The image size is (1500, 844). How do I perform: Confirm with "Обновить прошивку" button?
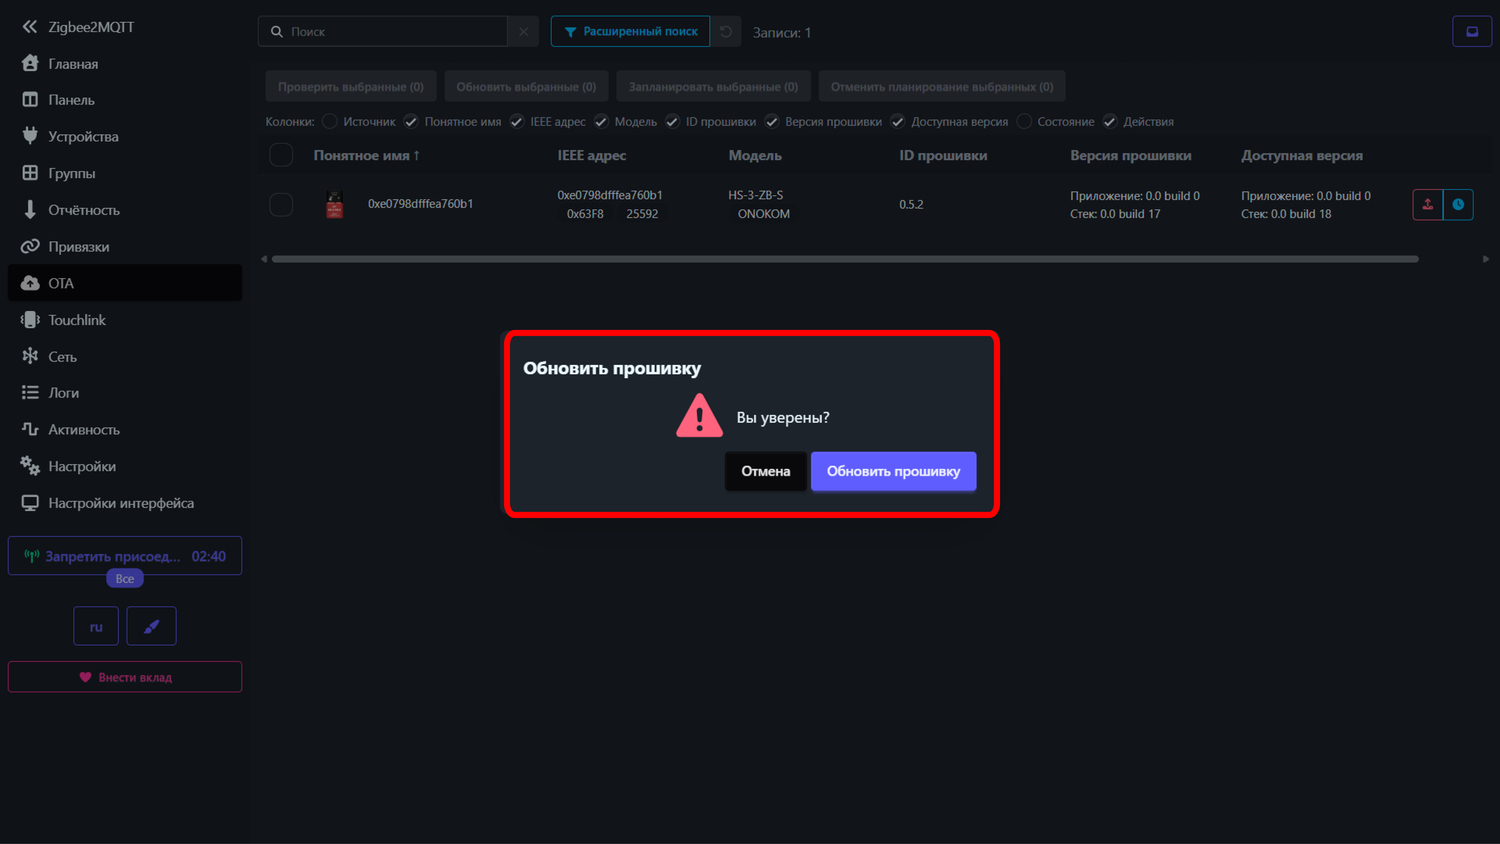(x=892, y=471)
